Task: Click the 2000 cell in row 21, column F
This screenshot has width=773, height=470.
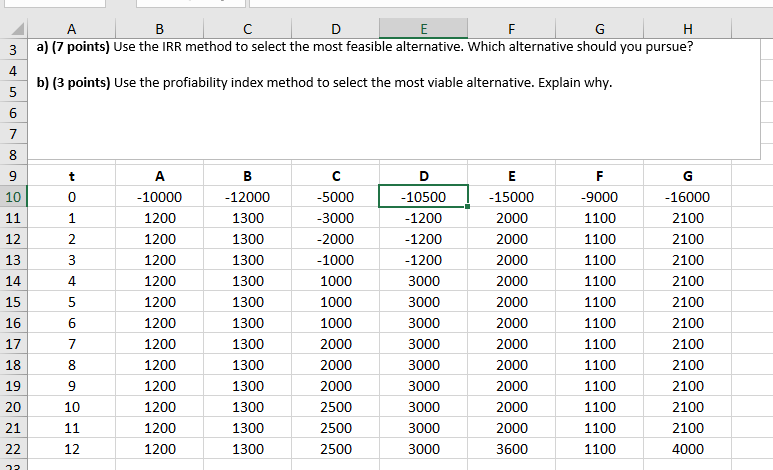Action: point(512,428)
